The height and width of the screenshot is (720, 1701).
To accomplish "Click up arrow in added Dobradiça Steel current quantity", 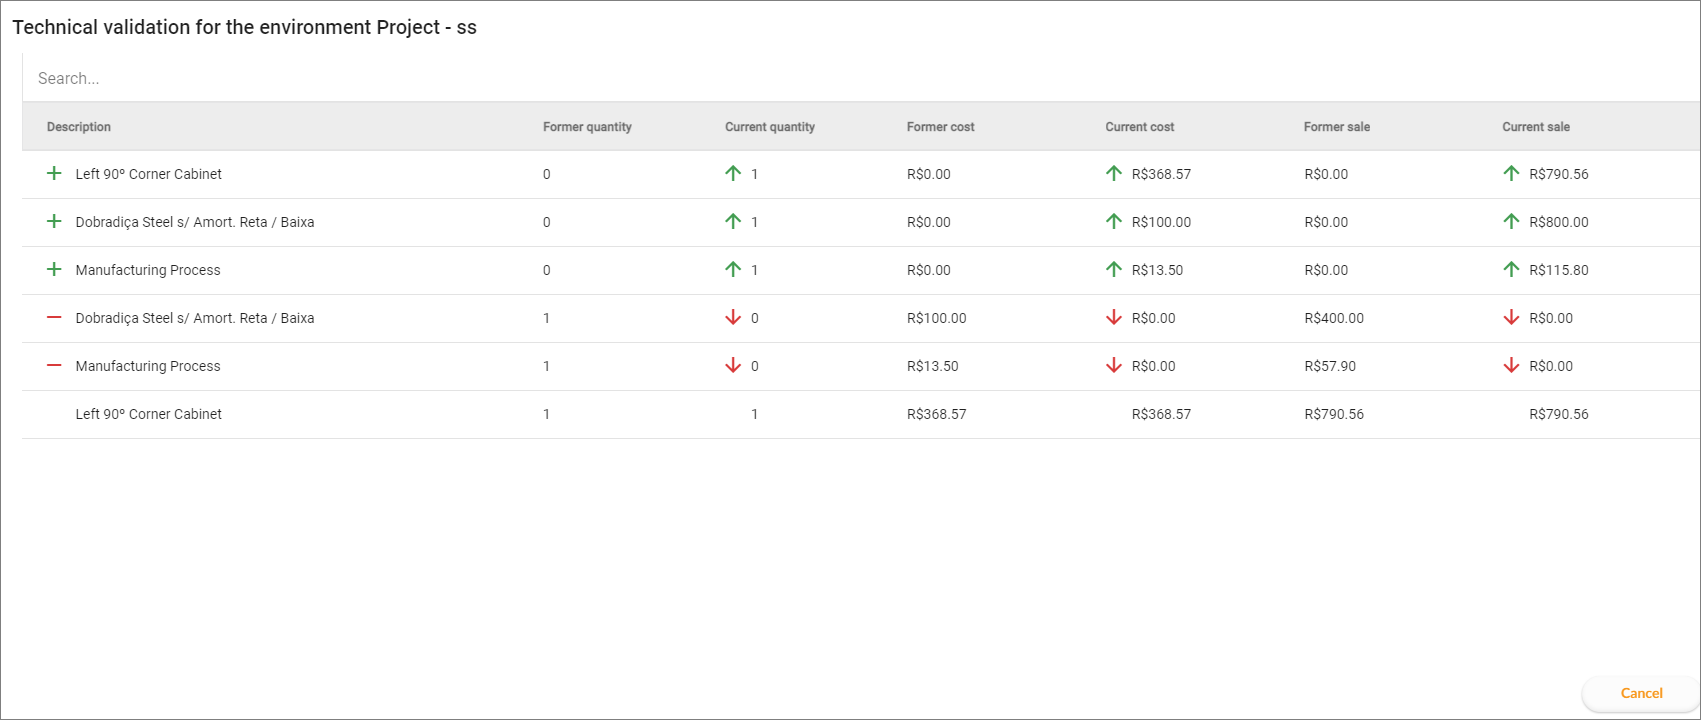I will pos(733,221).
